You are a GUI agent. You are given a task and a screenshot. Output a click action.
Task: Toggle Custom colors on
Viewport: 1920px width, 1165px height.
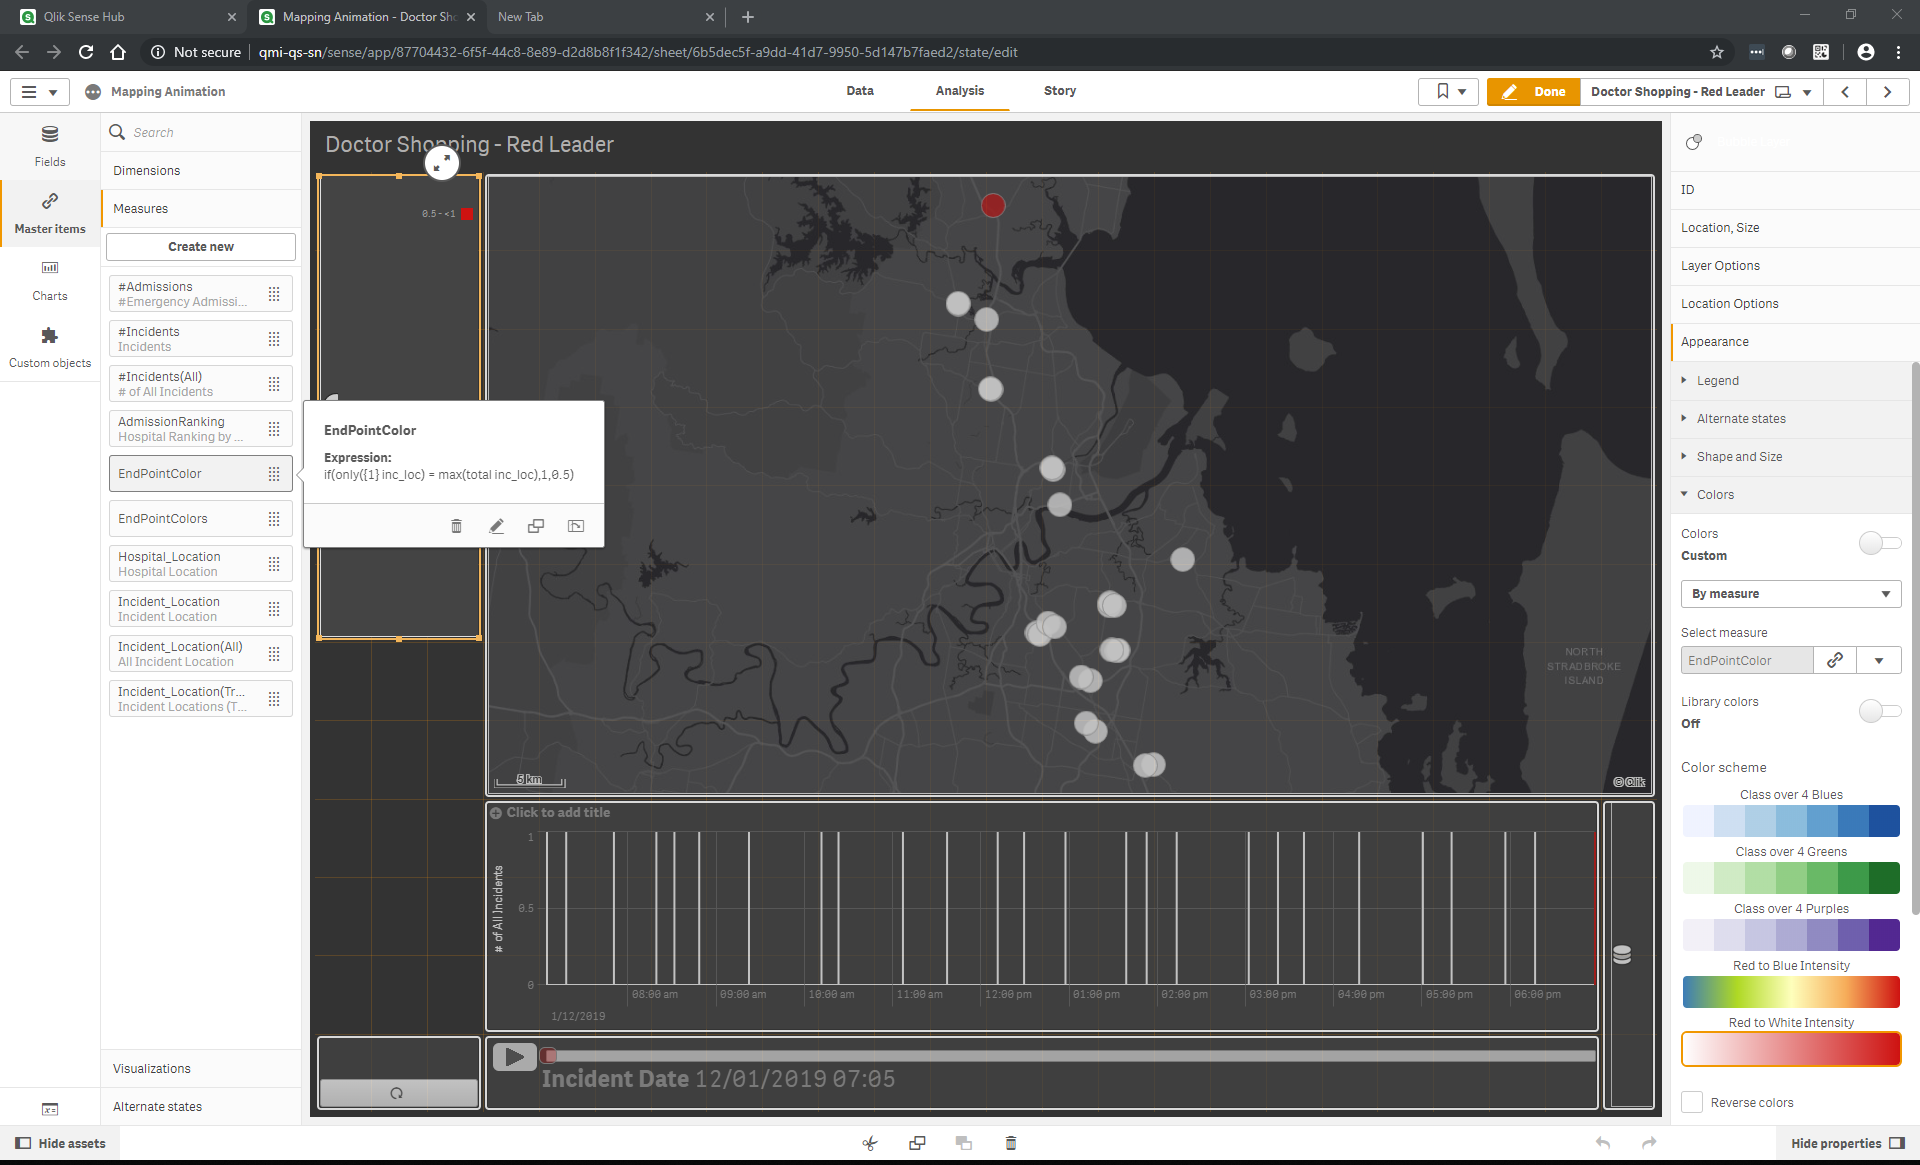(1879, 543)
